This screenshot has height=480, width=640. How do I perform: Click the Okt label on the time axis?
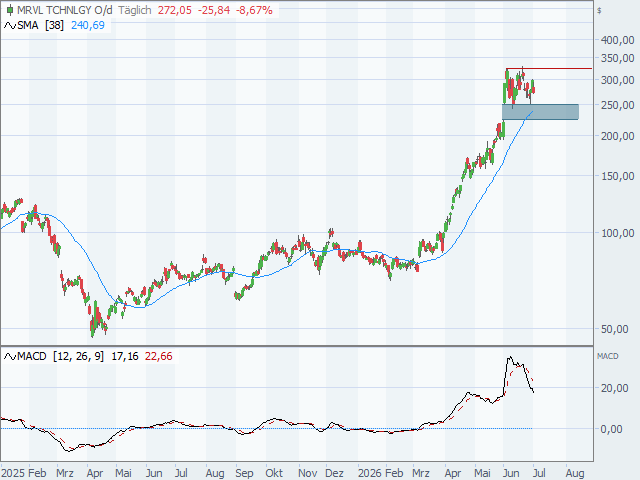click(x=274, y=473)
